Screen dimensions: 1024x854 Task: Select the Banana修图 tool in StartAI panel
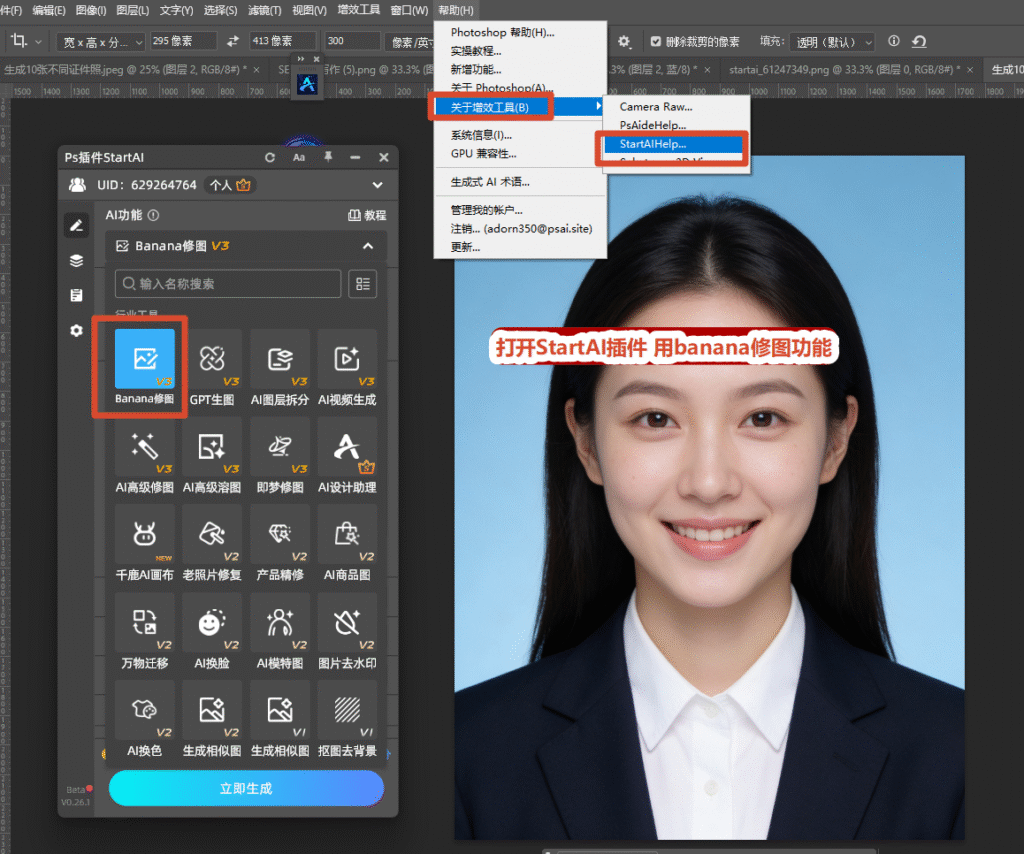pos(144,367)
